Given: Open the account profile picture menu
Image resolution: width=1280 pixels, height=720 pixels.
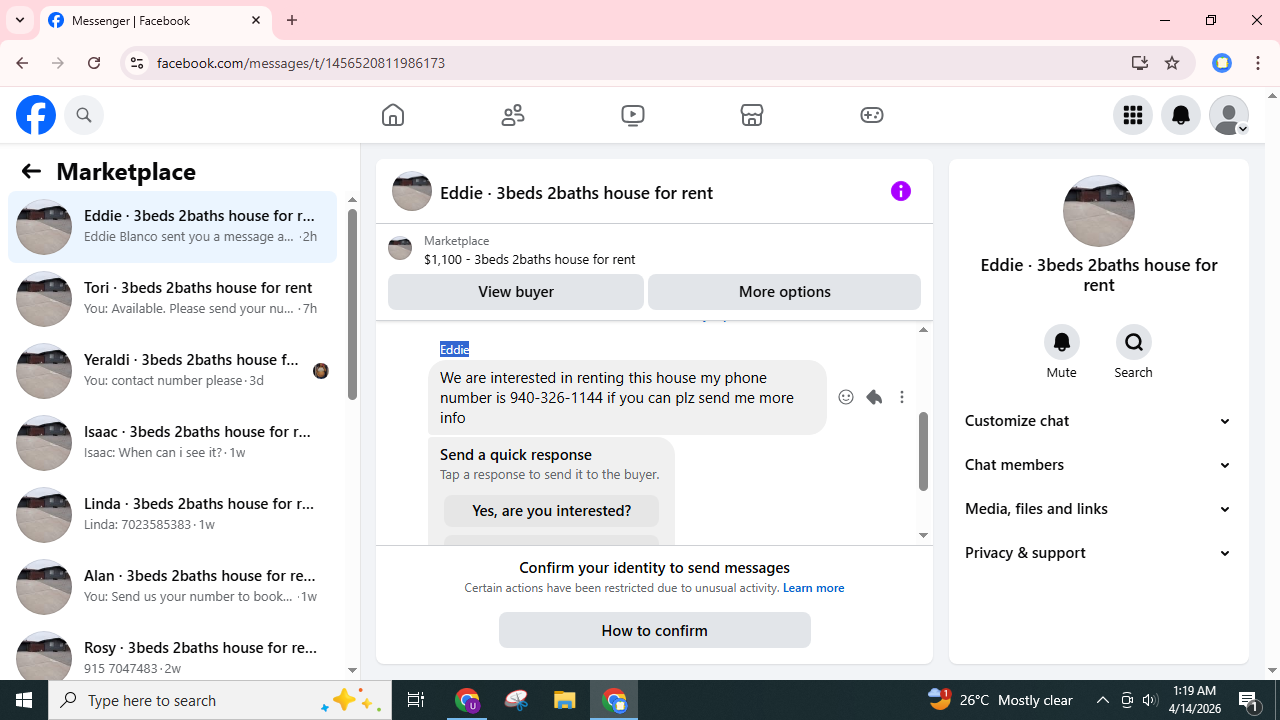Looking at the screenshot, I should pyautogui.click(x=1229, y=115).
